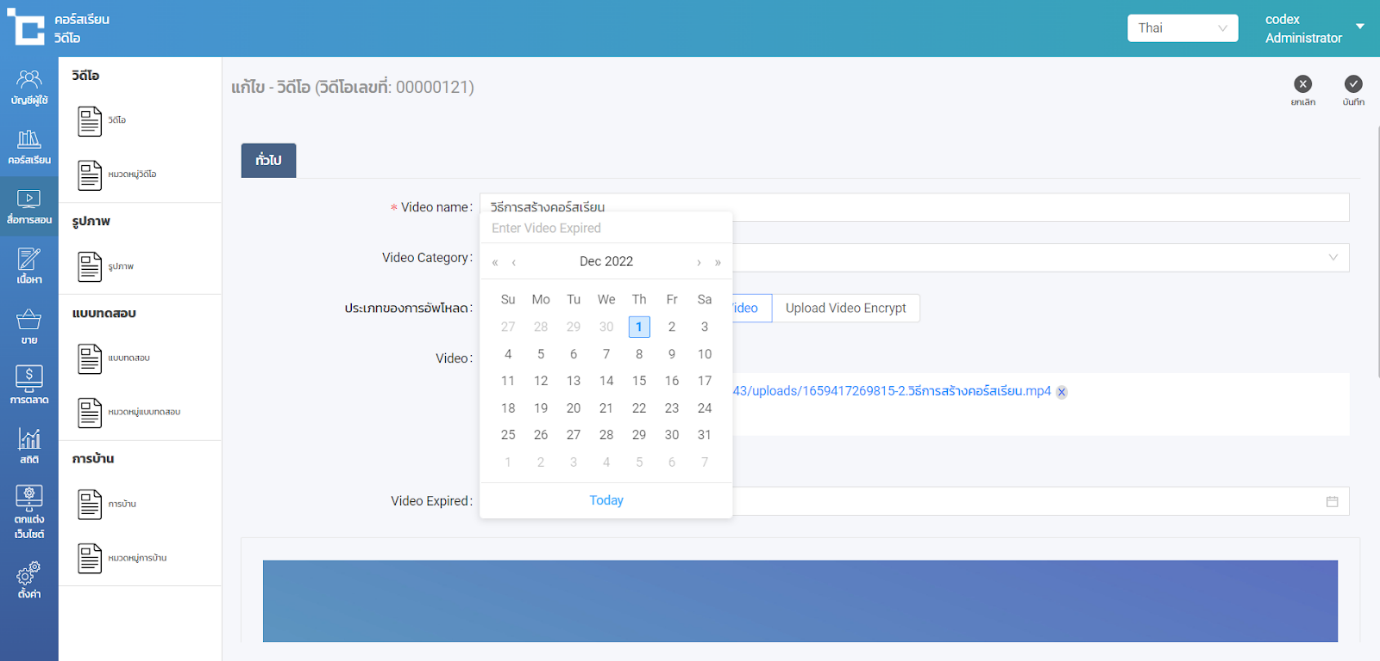This screenshot has width=1380, height=661.
Task: Switch to the ทั่วไป tab
Action: click(x=268, y=160)
